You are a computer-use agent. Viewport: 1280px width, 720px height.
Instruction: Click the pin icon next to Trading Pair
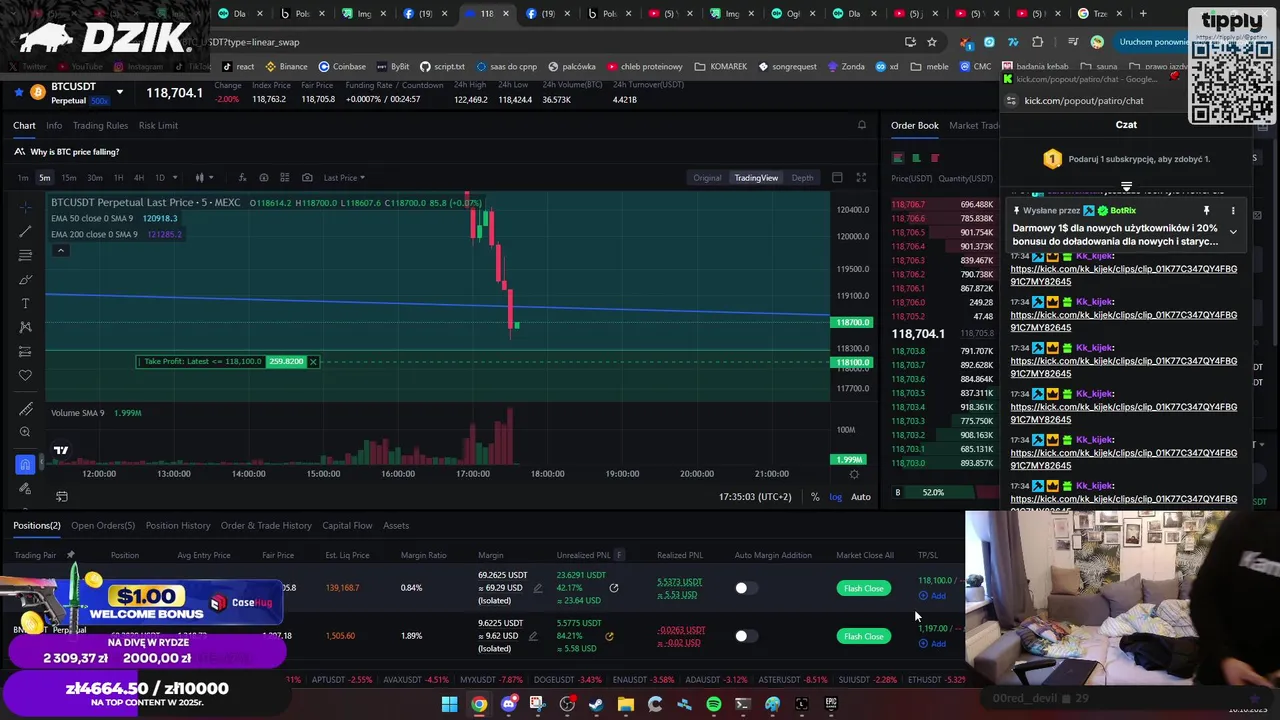[x=70, y=555]
